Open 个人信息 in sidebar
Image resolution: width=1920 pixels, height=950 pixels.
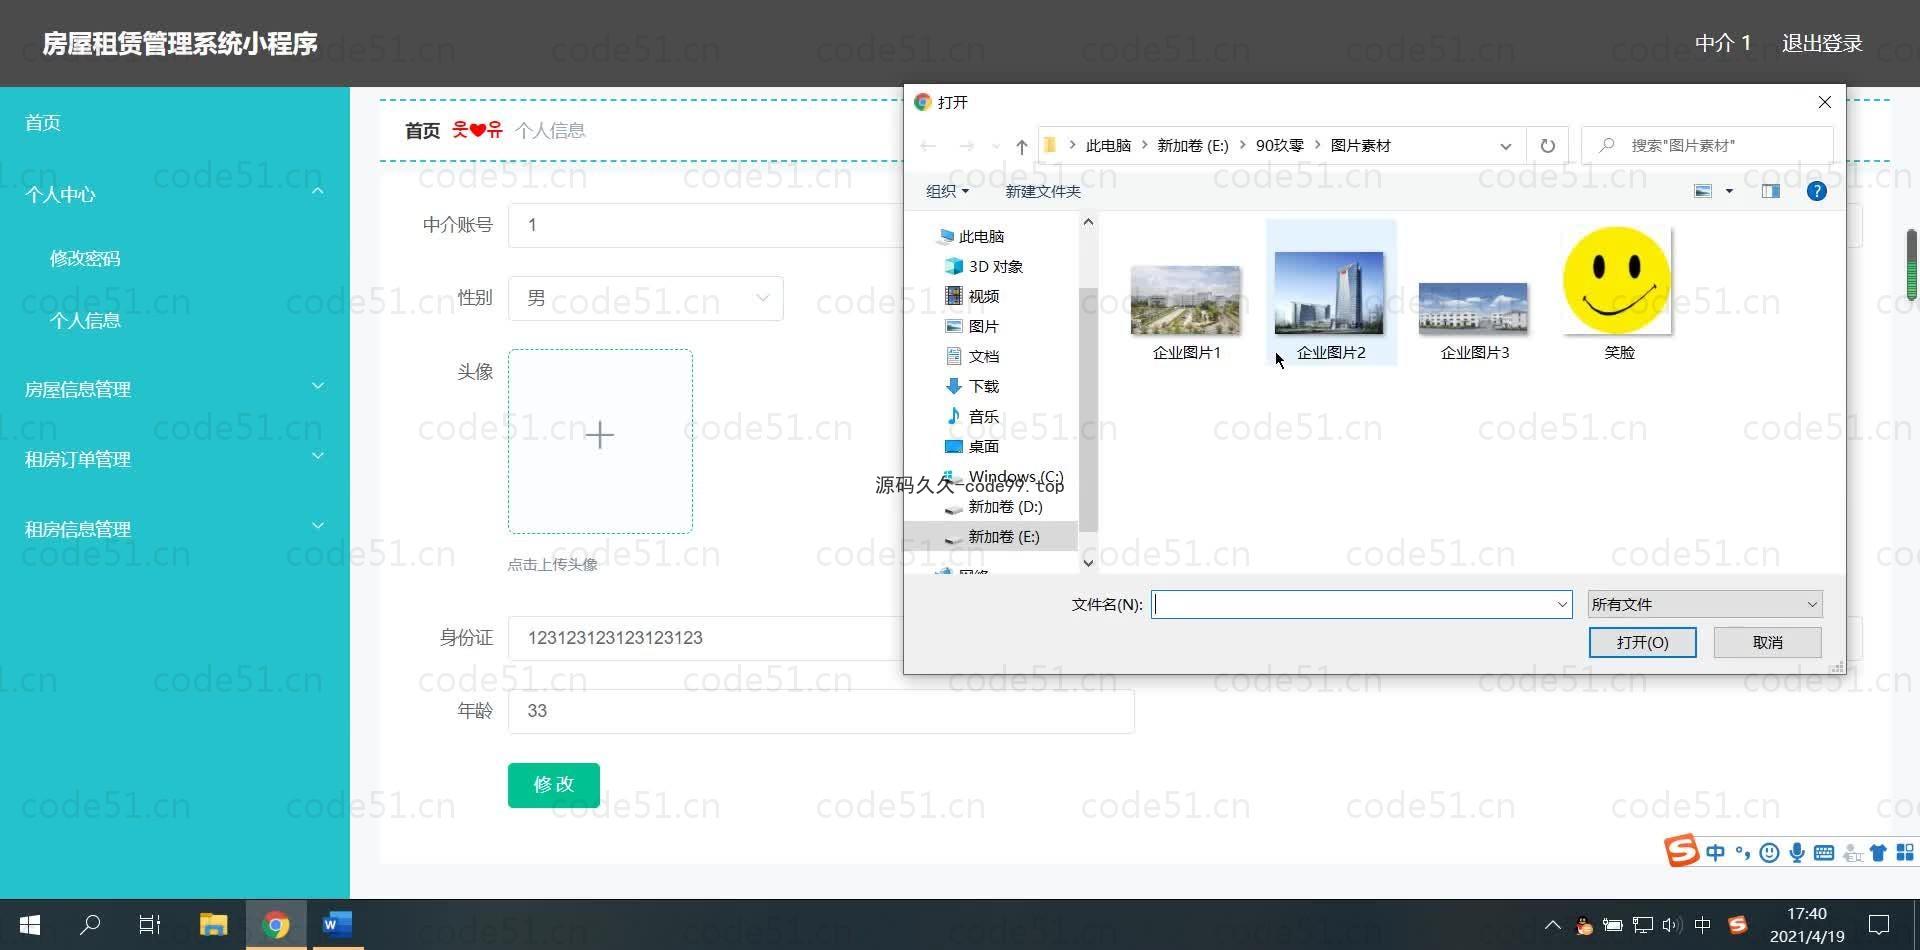pyautogui.click(x=85, y=320)
